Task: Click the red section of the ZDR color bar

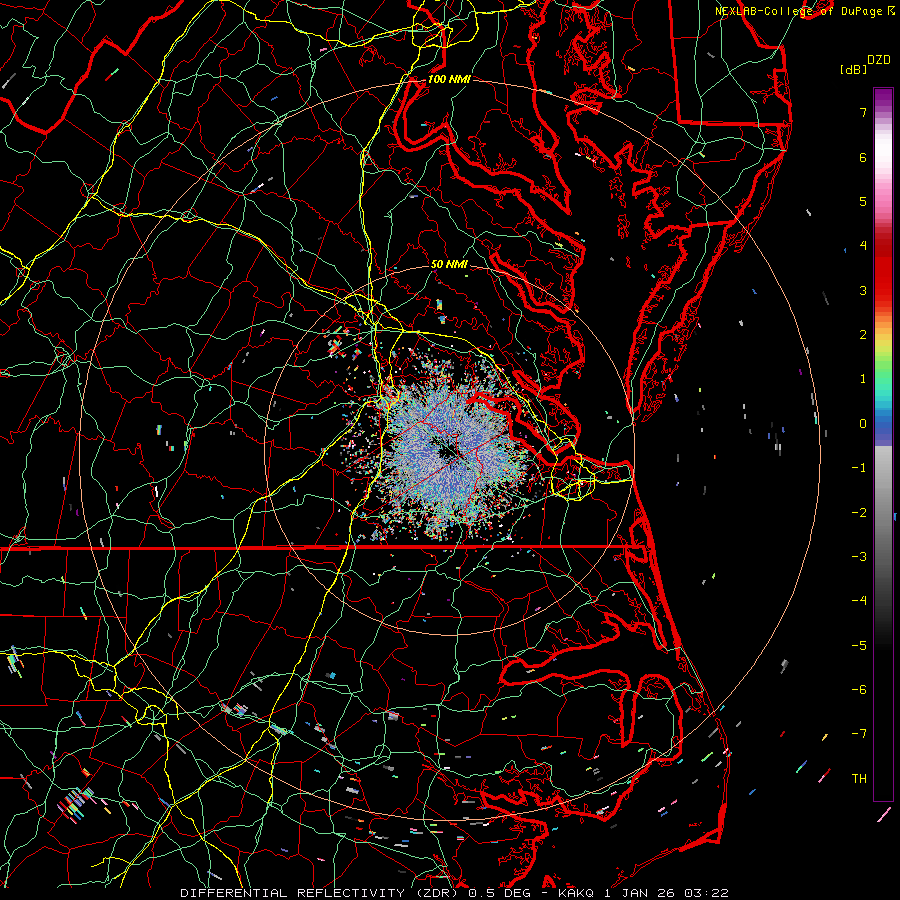Action: click(883, 270)
